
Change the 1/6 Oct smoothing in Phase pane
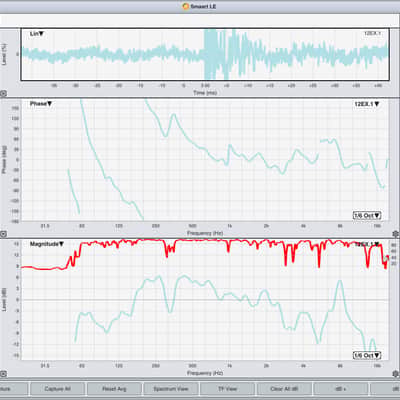click(x=367, y=215)
